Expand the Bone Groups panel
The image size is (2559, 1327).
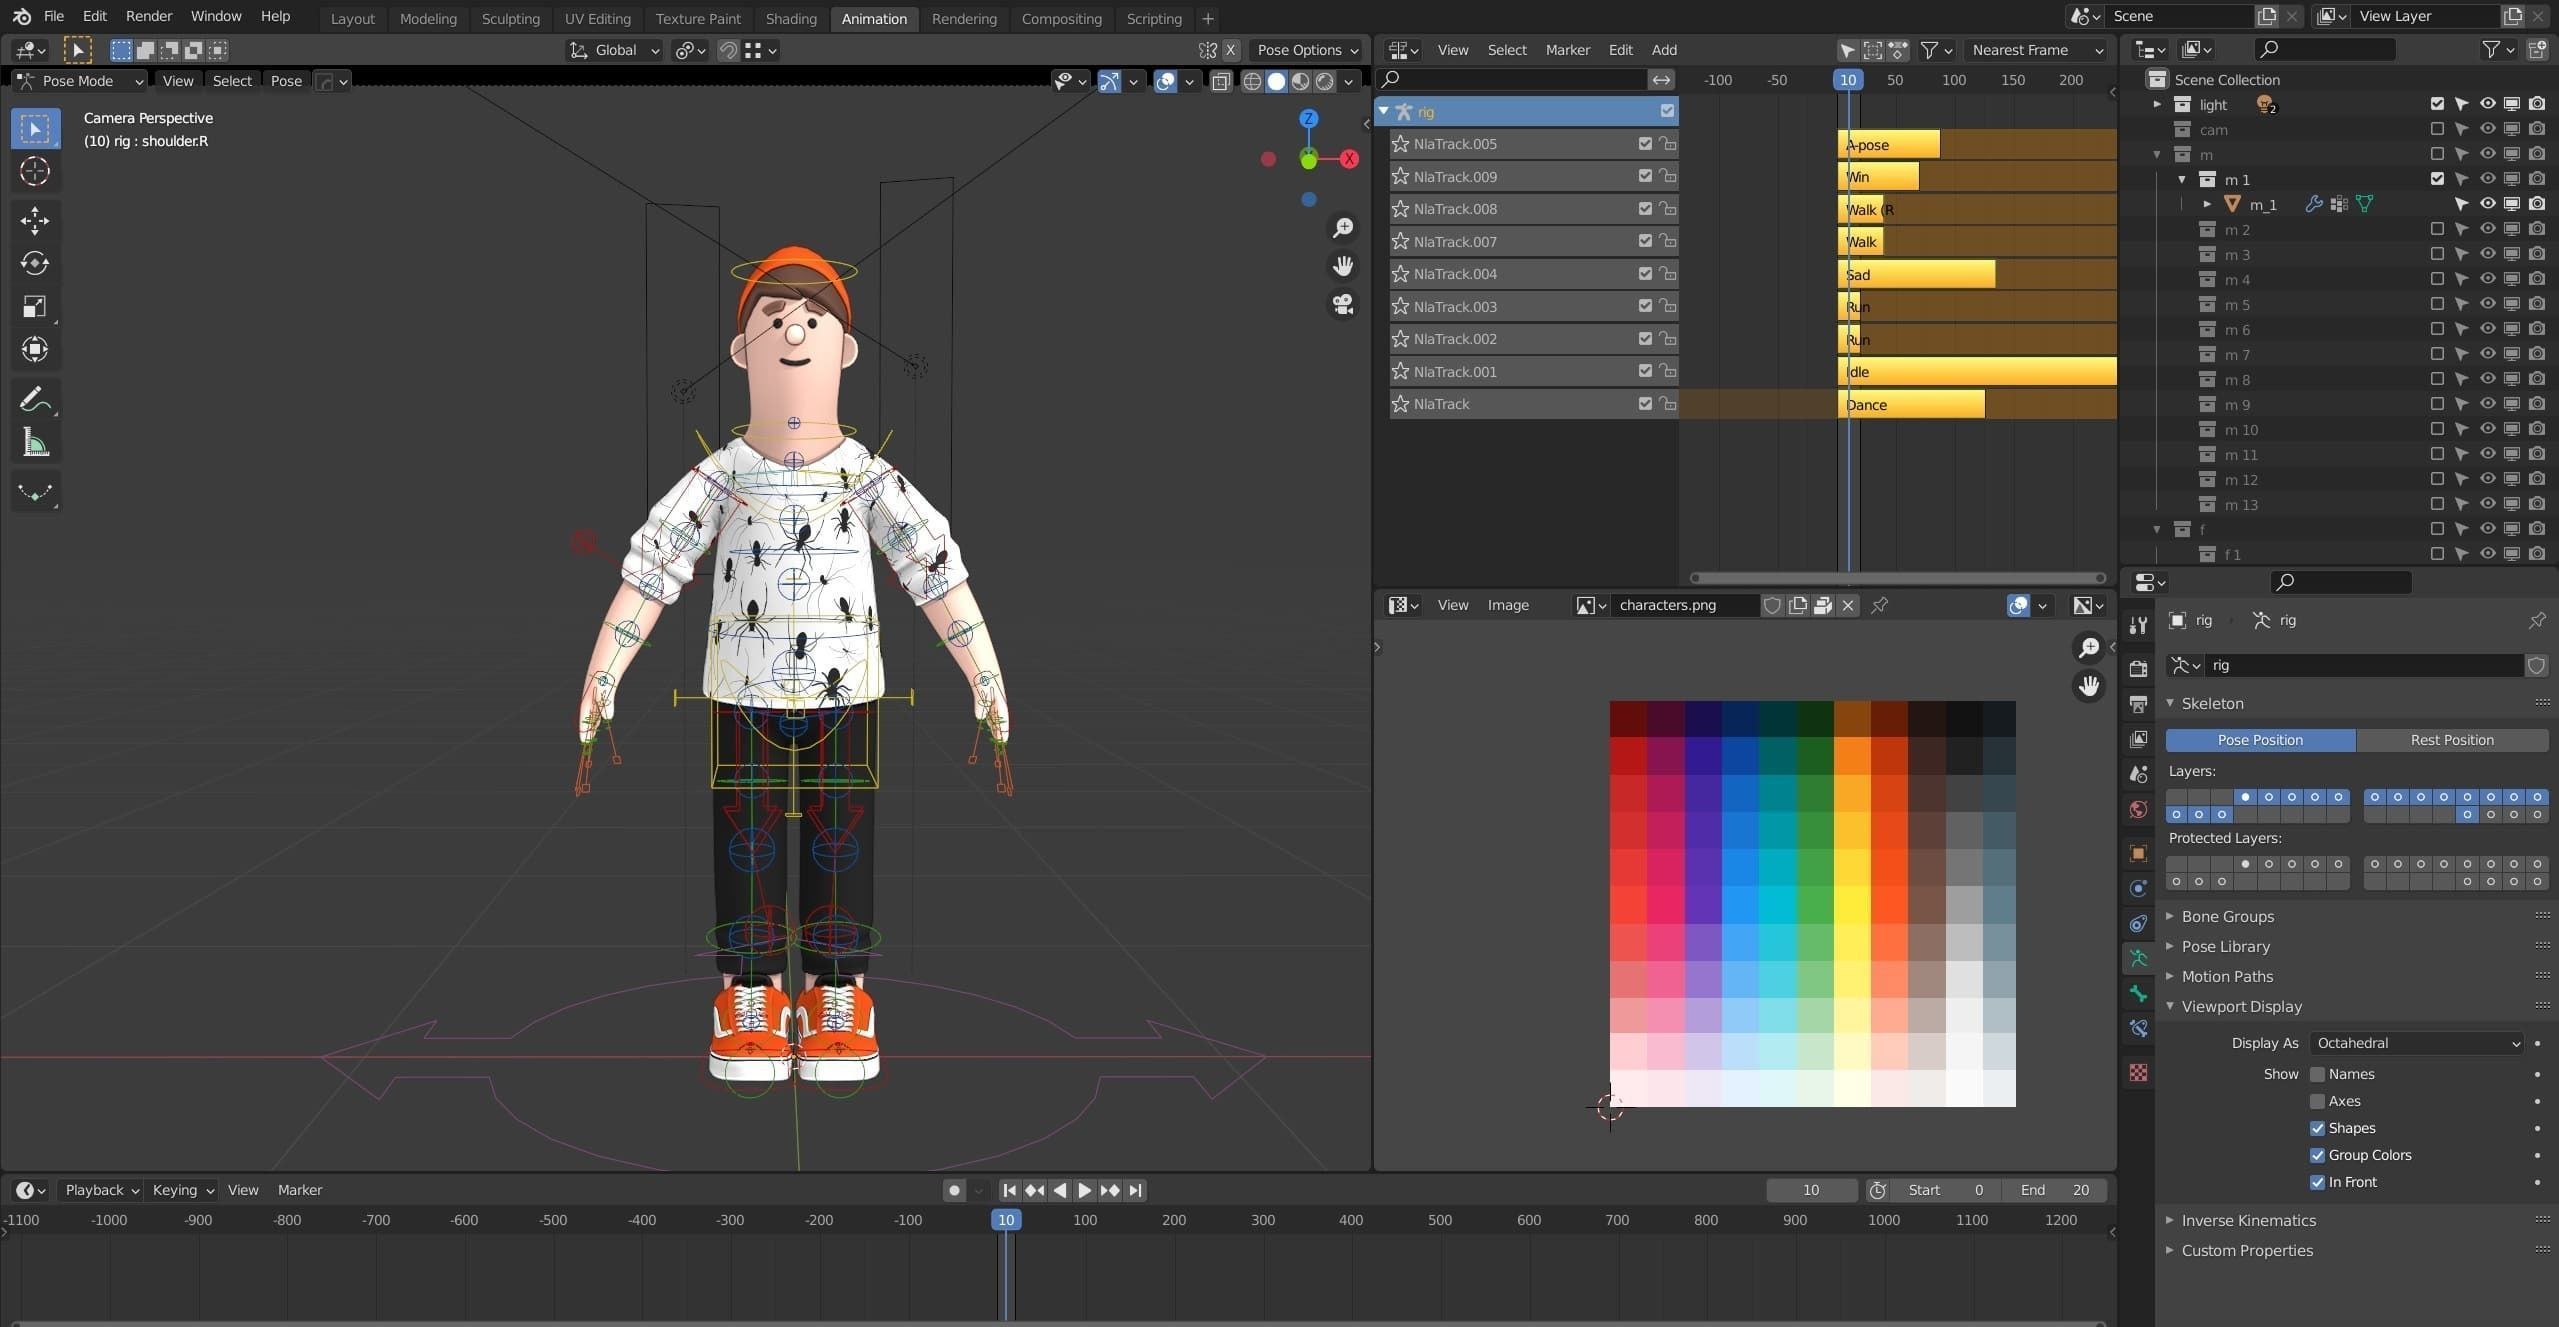click(x=2227, y=916)
